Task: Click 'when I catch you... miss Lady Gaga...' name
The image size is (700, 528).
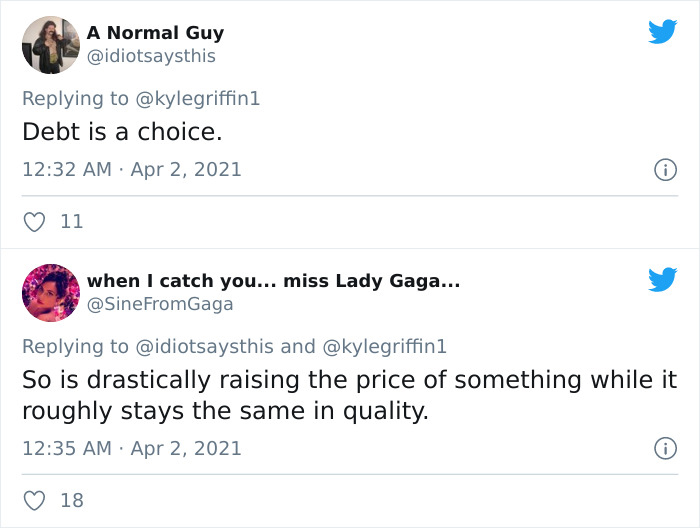Action: tap(273, 282)
